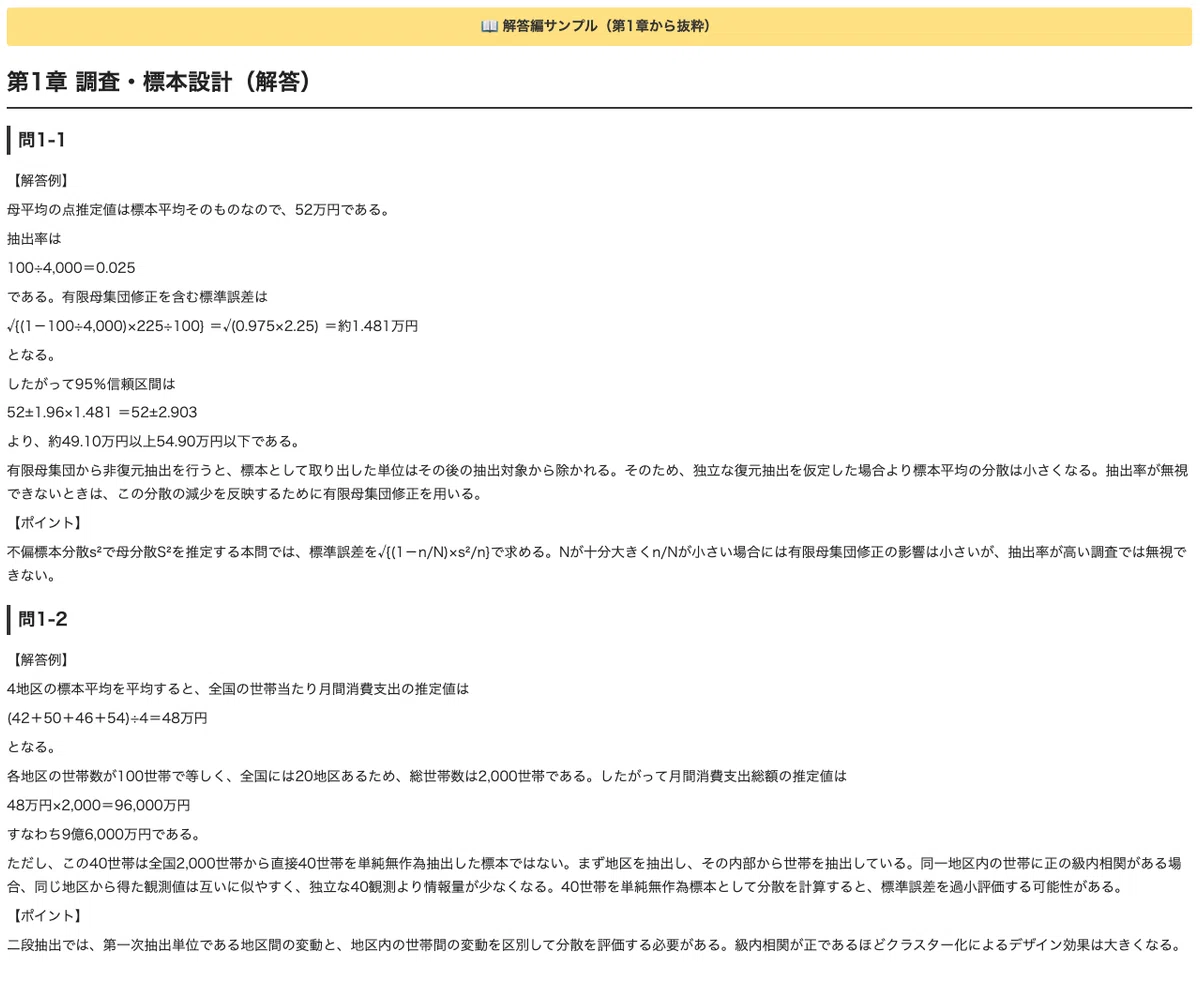Click the line すなわち9億6,000万円である。
The width and height of the screenshot is (1200, 997).
(x=104, y=833)
